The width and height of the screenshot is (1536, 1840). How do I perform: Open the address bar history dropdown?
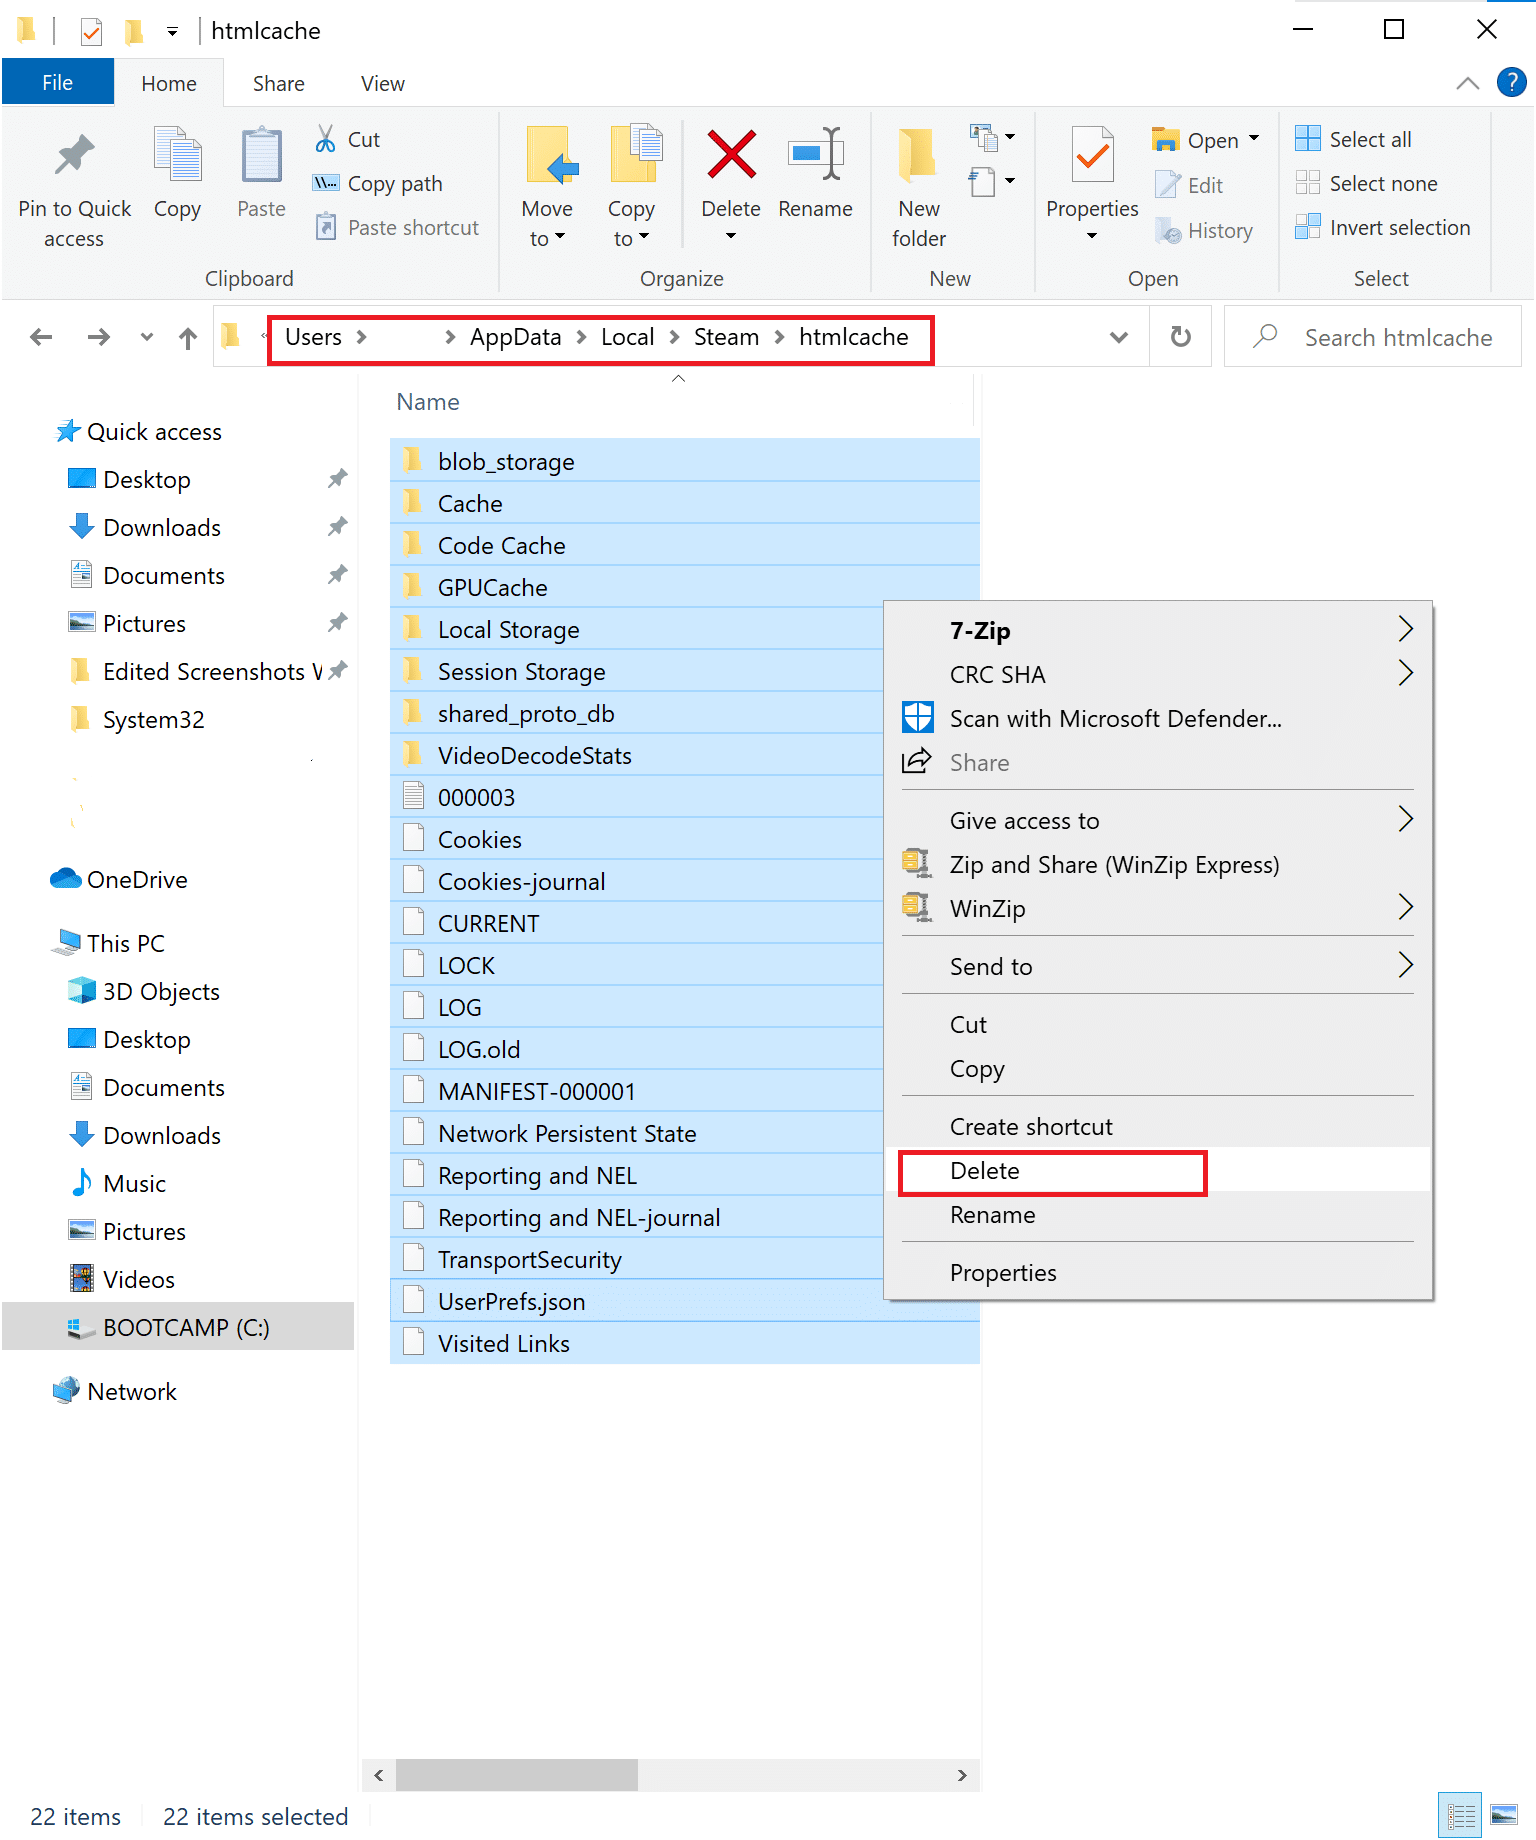(x=1119, y=337)
